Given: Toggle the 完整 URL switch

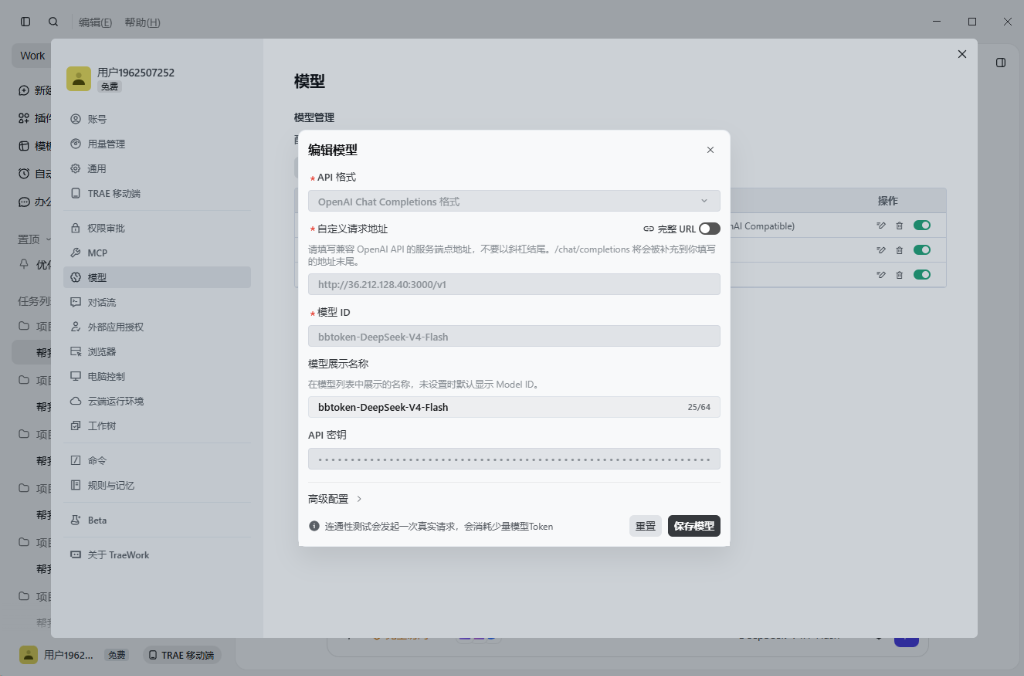Looking at the screenshot, I should tap(709, 229).
